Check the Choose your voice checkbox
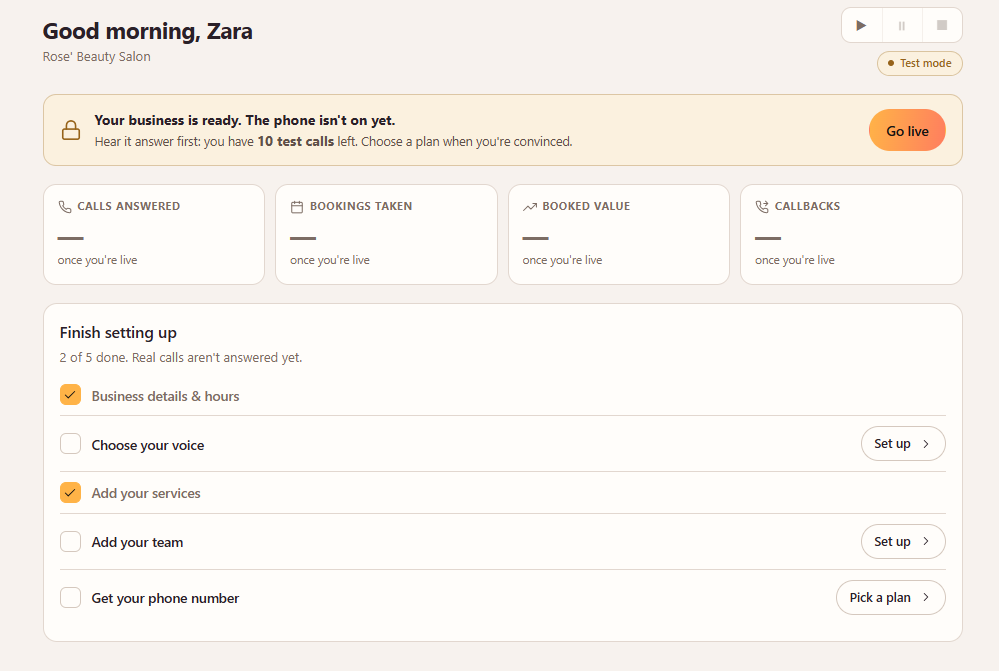The height and width of the screenshot is (671, 999). pos(71,444)
